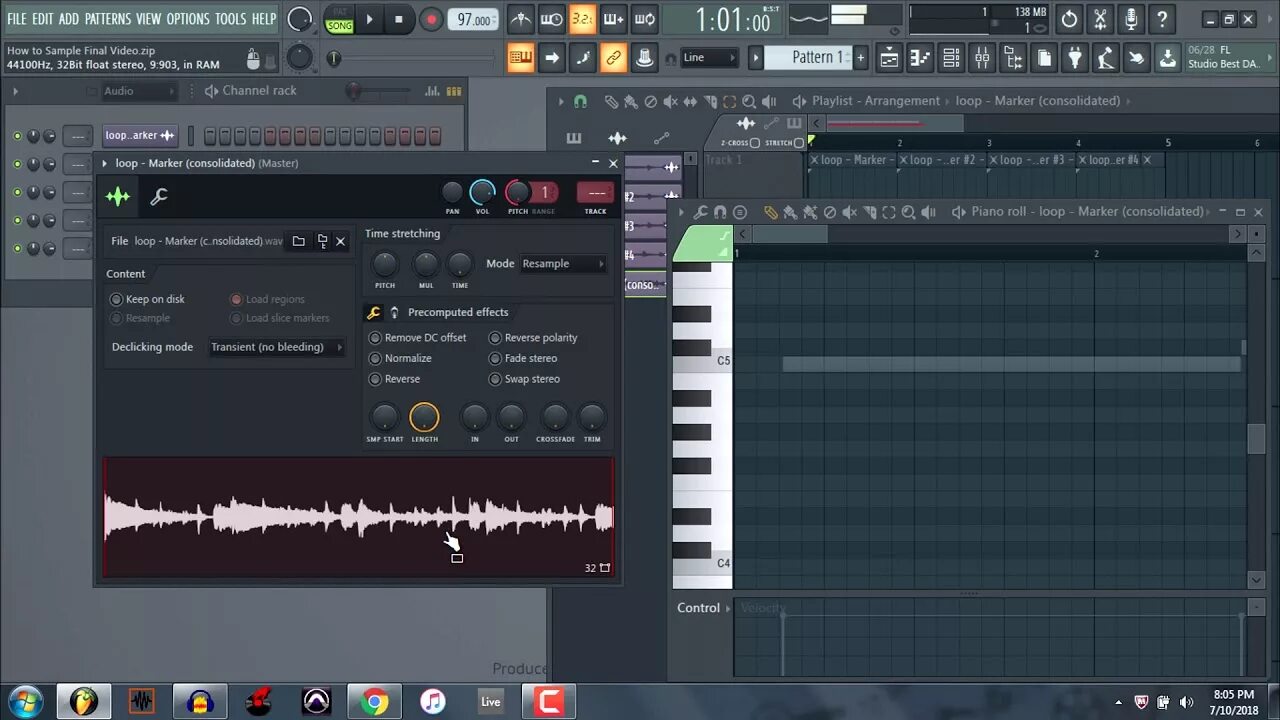Viewport: 1280px width, 720px height.
Task: Select the mute tool in playlist toolbar
Action: (x=670, y=101)
